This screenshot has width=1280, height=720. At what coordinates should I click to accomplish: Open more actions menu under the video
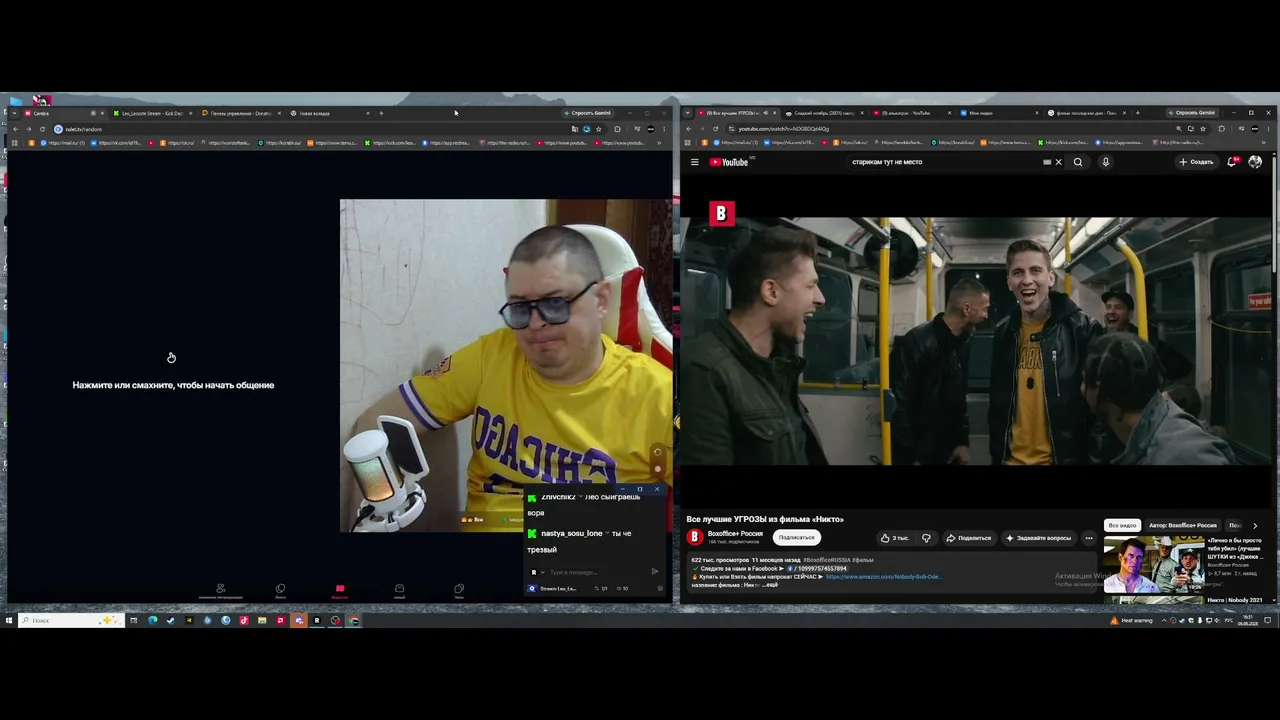point(1089,538)
